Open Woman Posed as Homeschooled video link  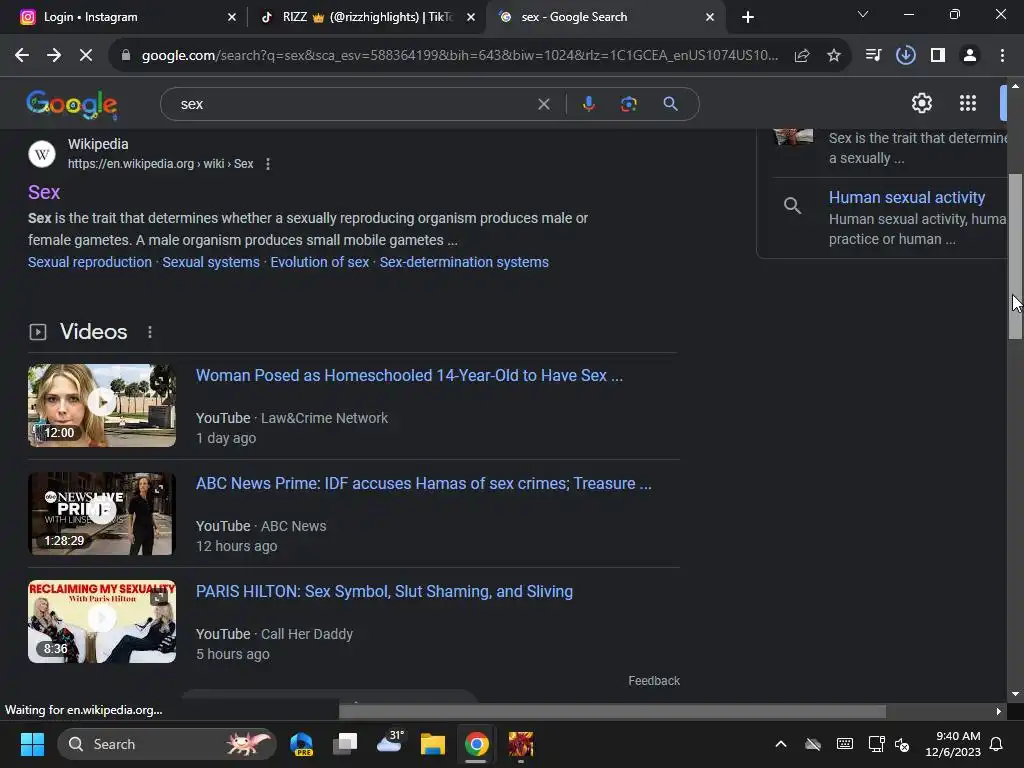[x=409, y=376]
